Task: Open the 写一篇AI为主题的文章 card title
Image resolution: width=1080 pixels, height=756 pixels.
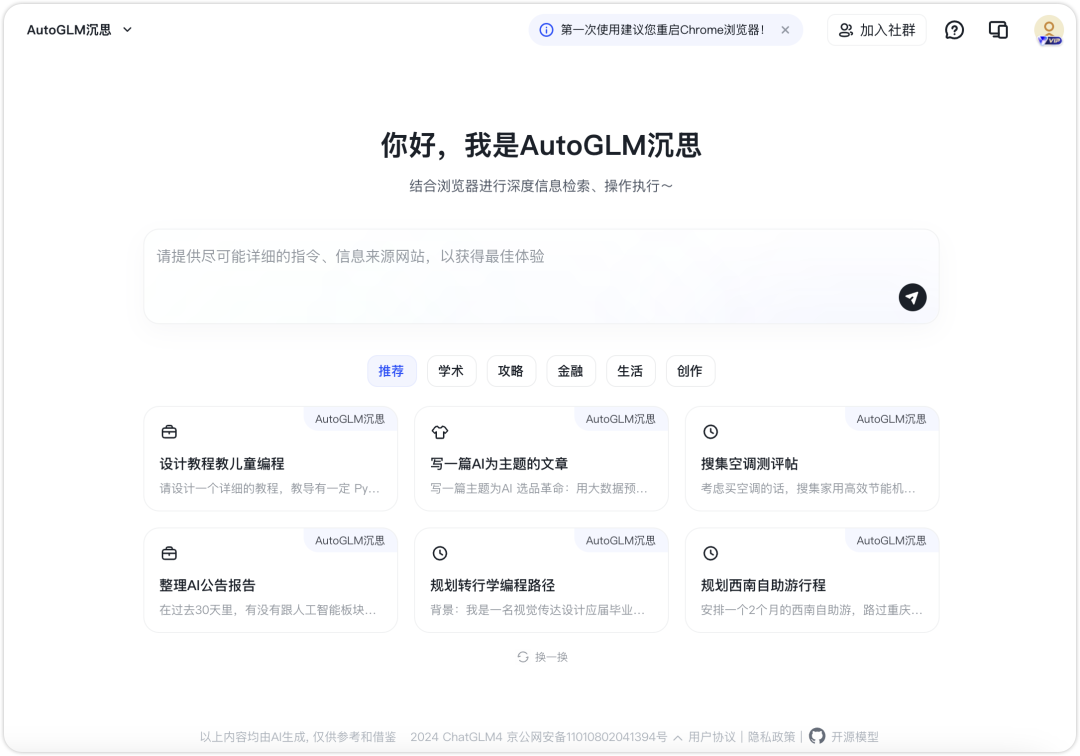Action: click(499, 463)
